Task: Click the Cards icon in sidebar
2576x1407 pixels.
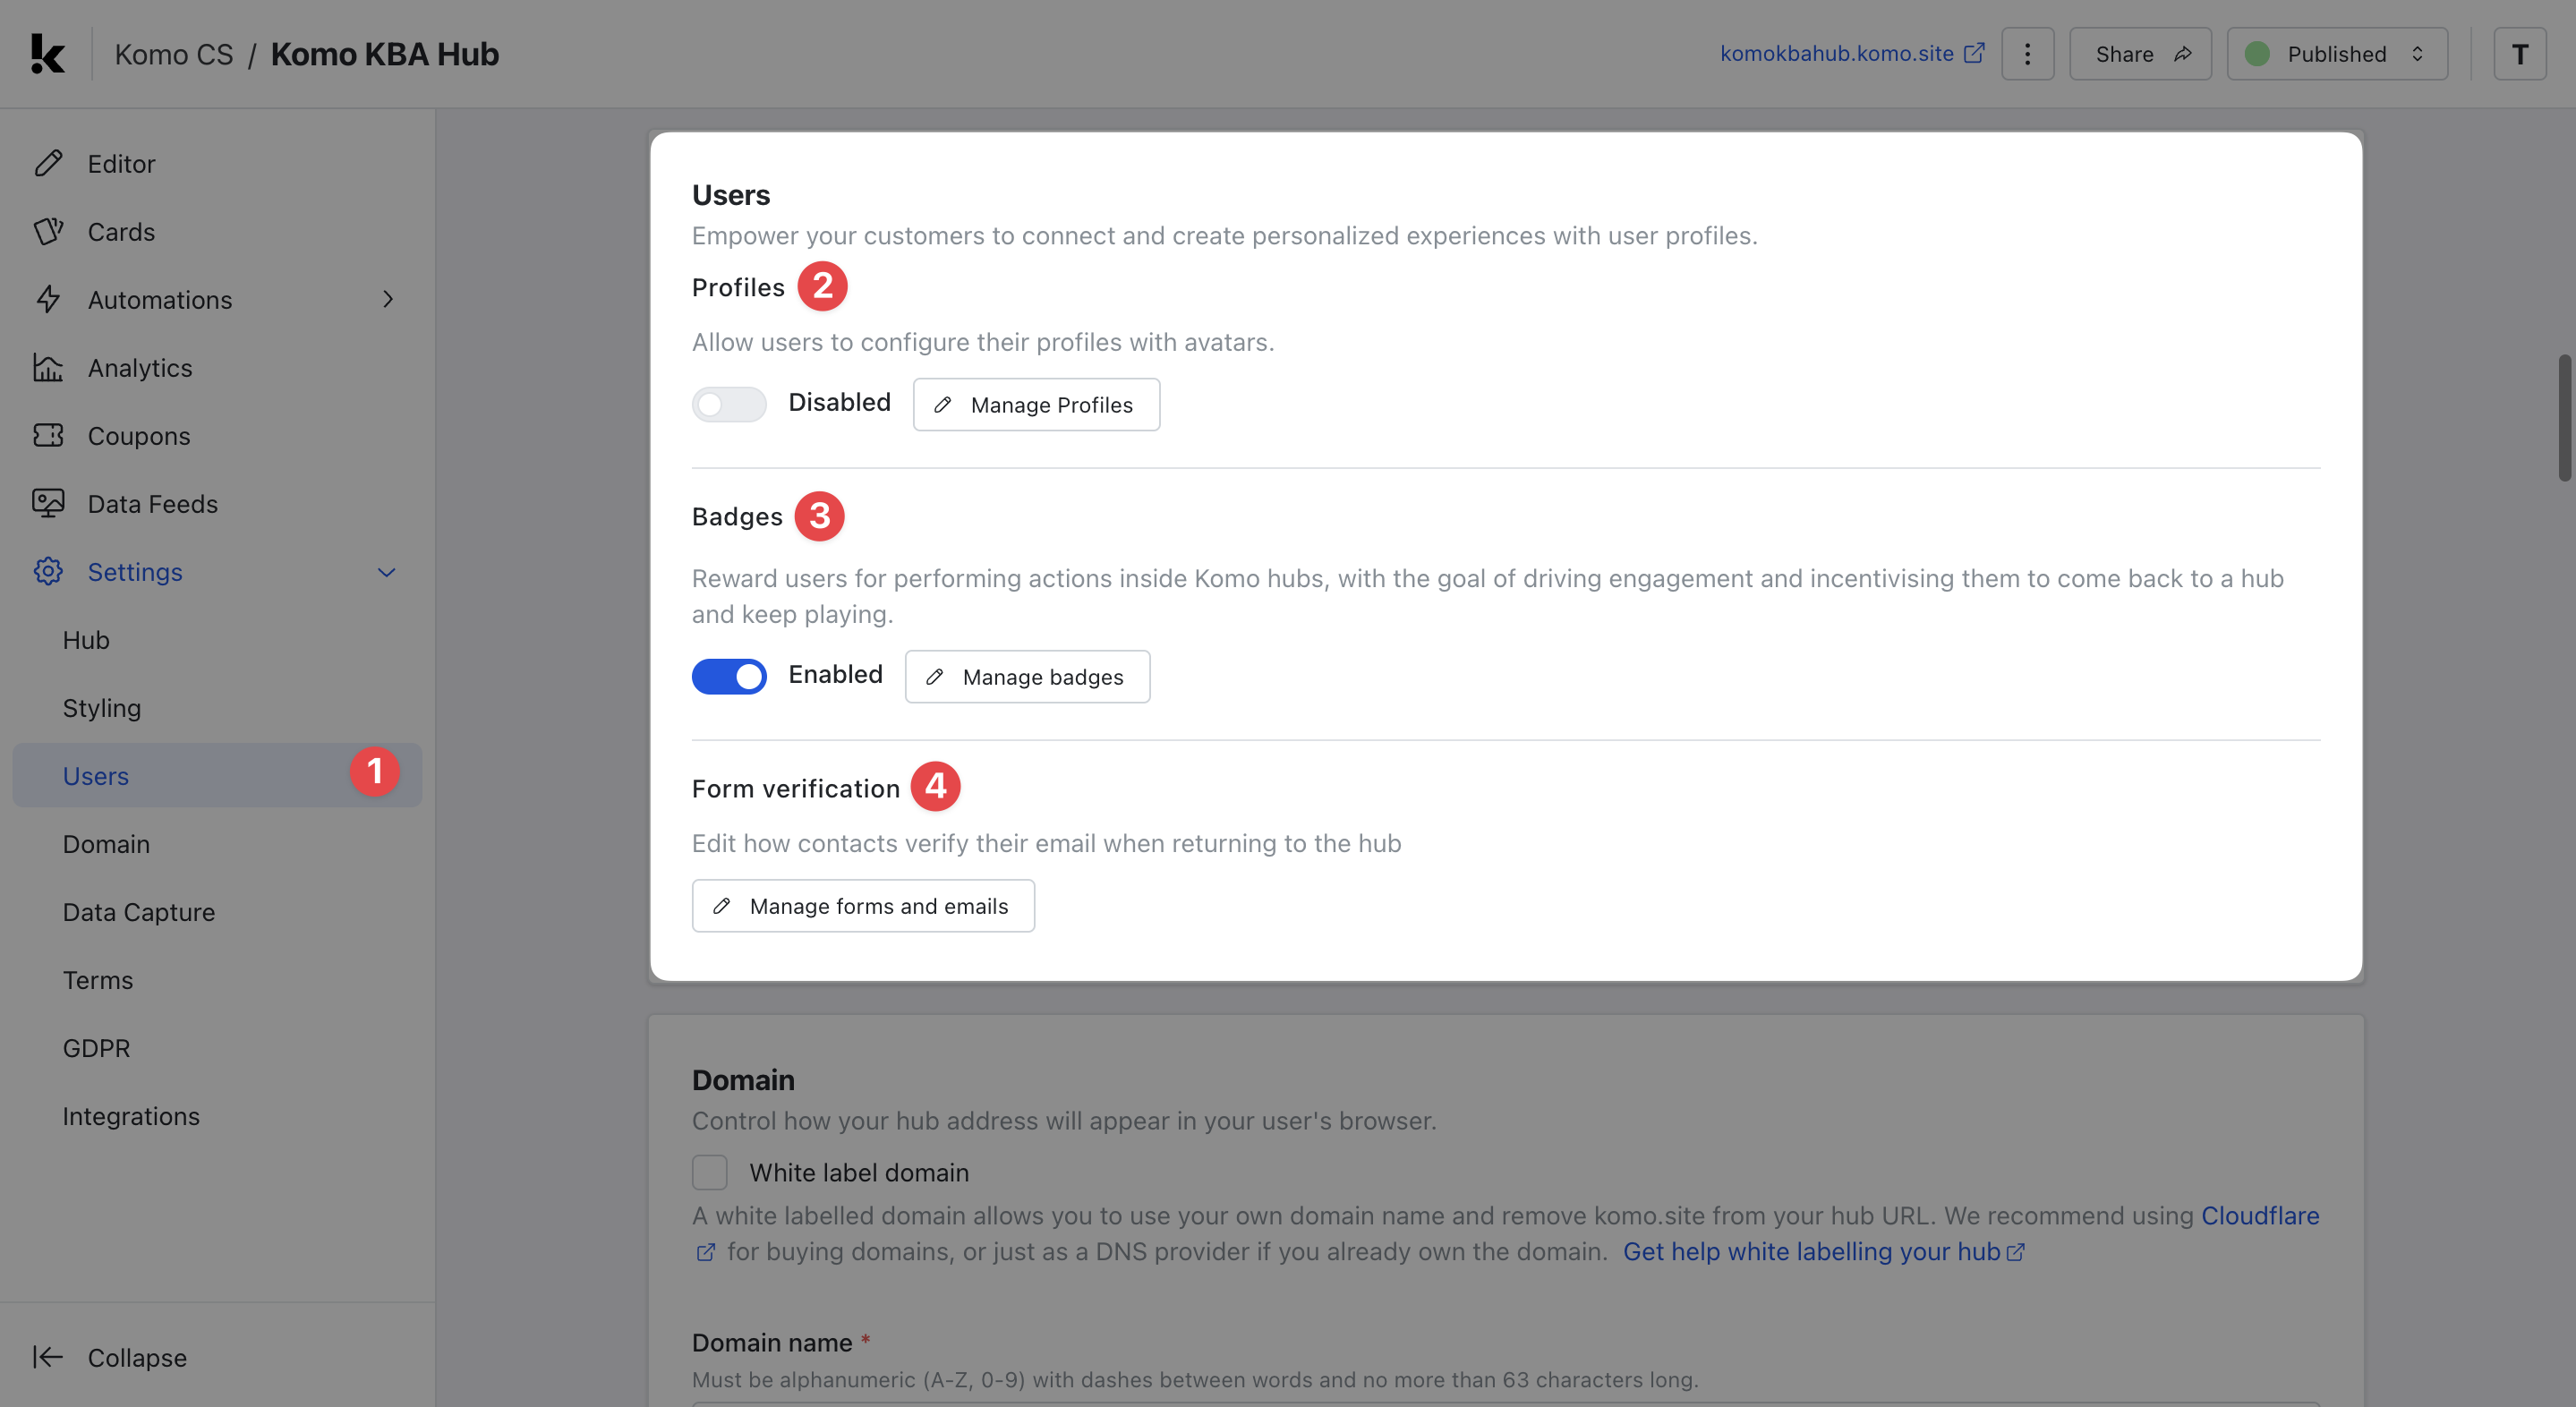Action: click(48, 231)
